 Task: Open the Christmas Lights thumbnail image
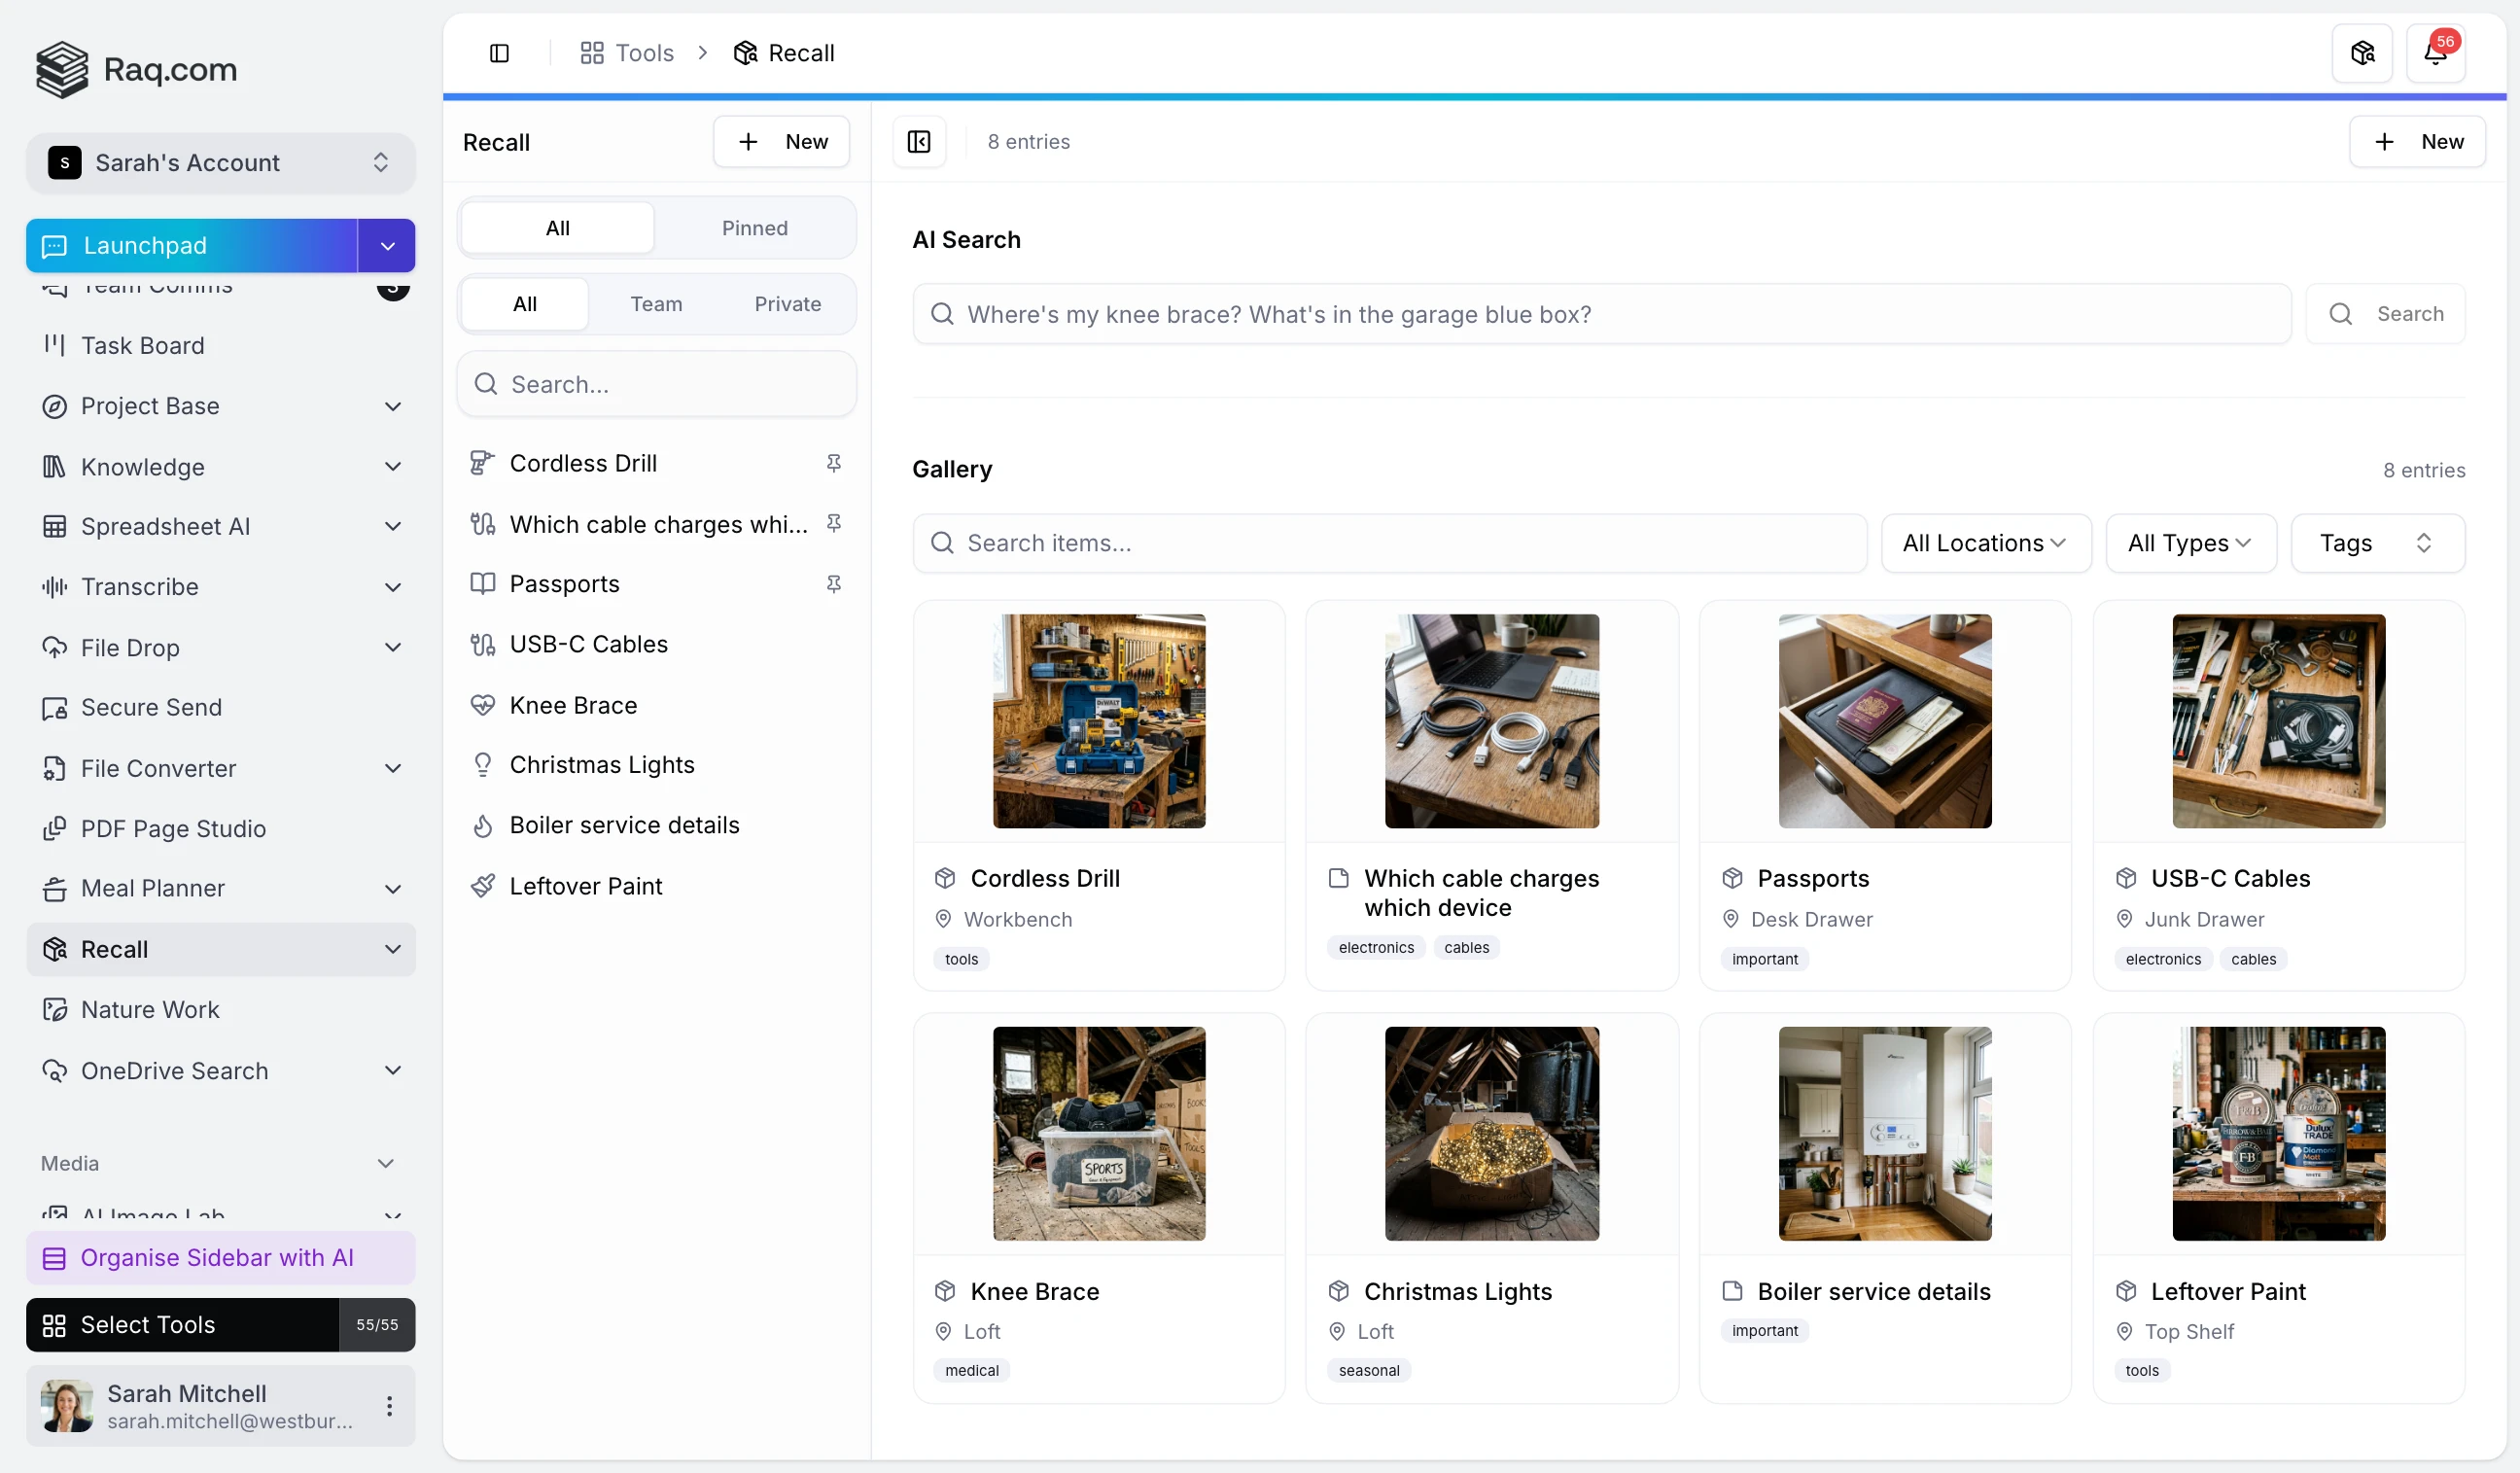[1491, 1133]
